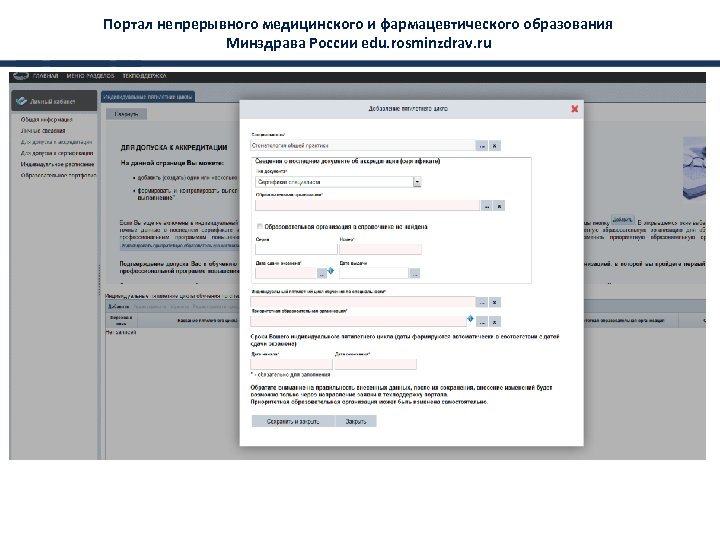Click the exam date input field

click(286, 273)
